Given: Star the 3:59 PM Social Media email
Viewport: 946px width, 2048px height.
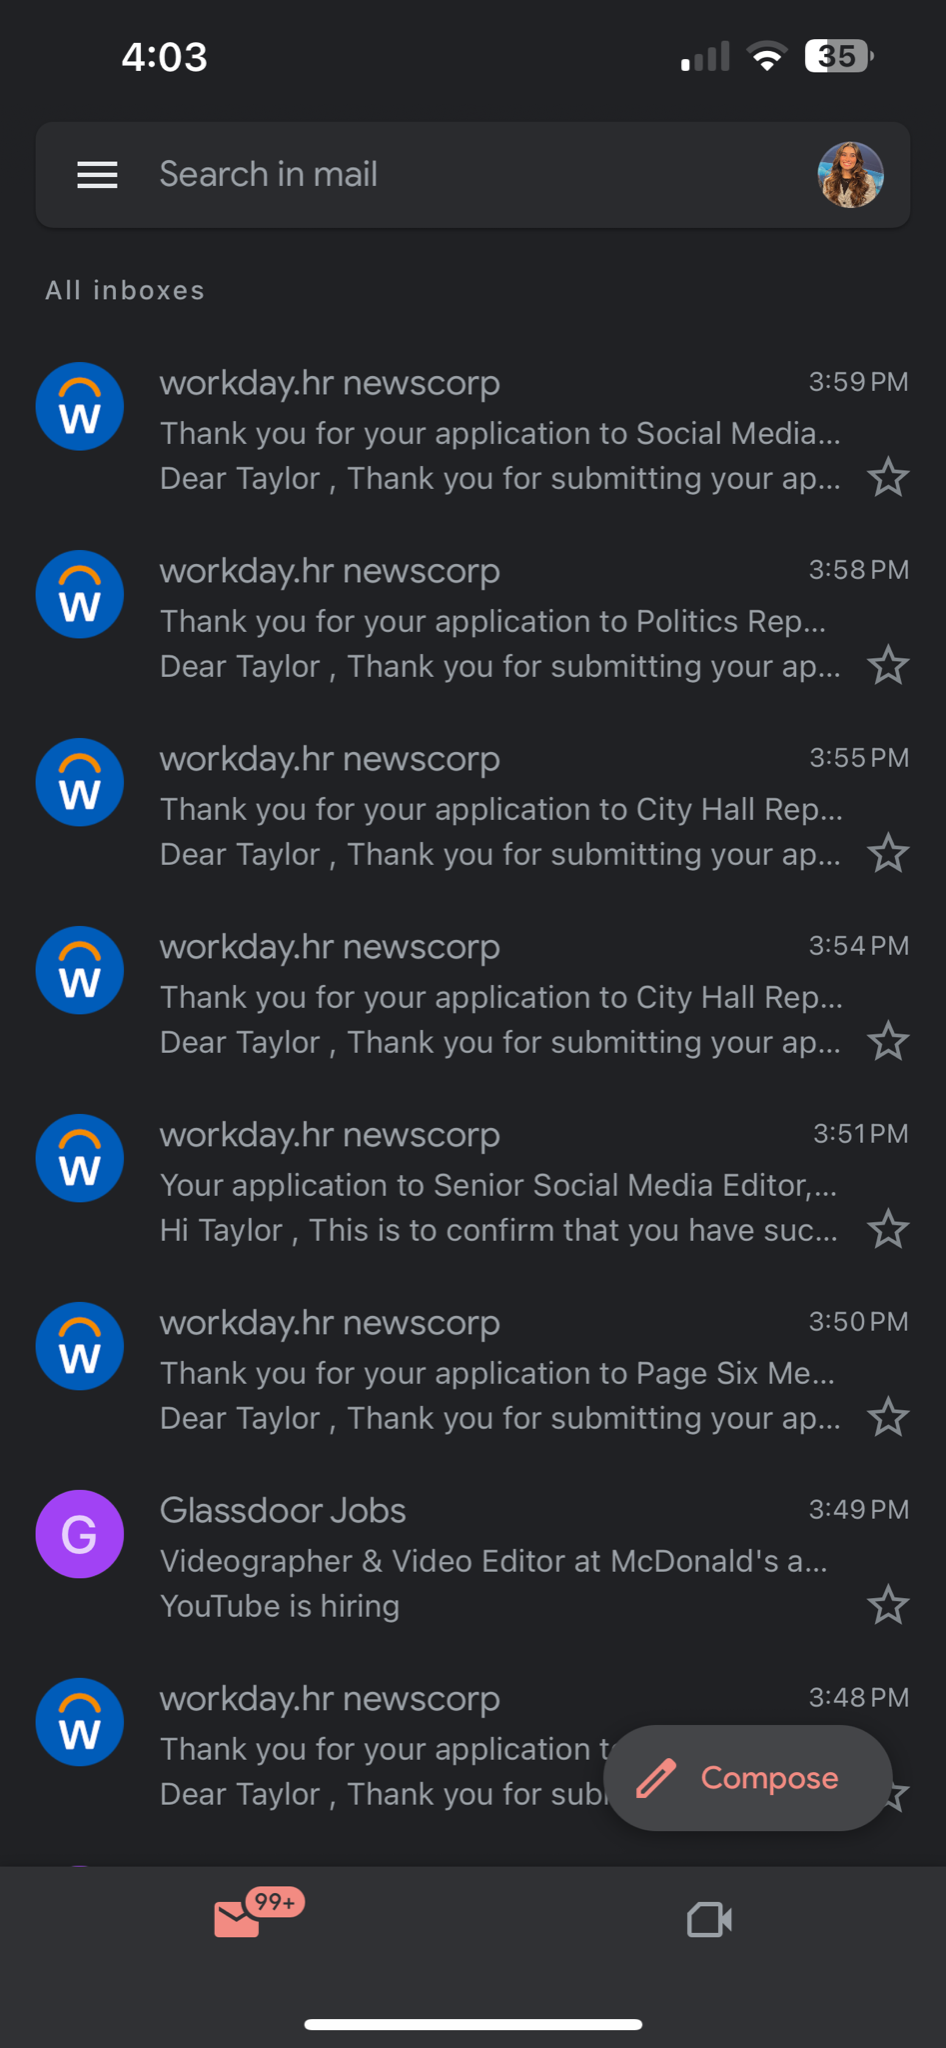Looking at the screenshot, I should coord(887,478).
